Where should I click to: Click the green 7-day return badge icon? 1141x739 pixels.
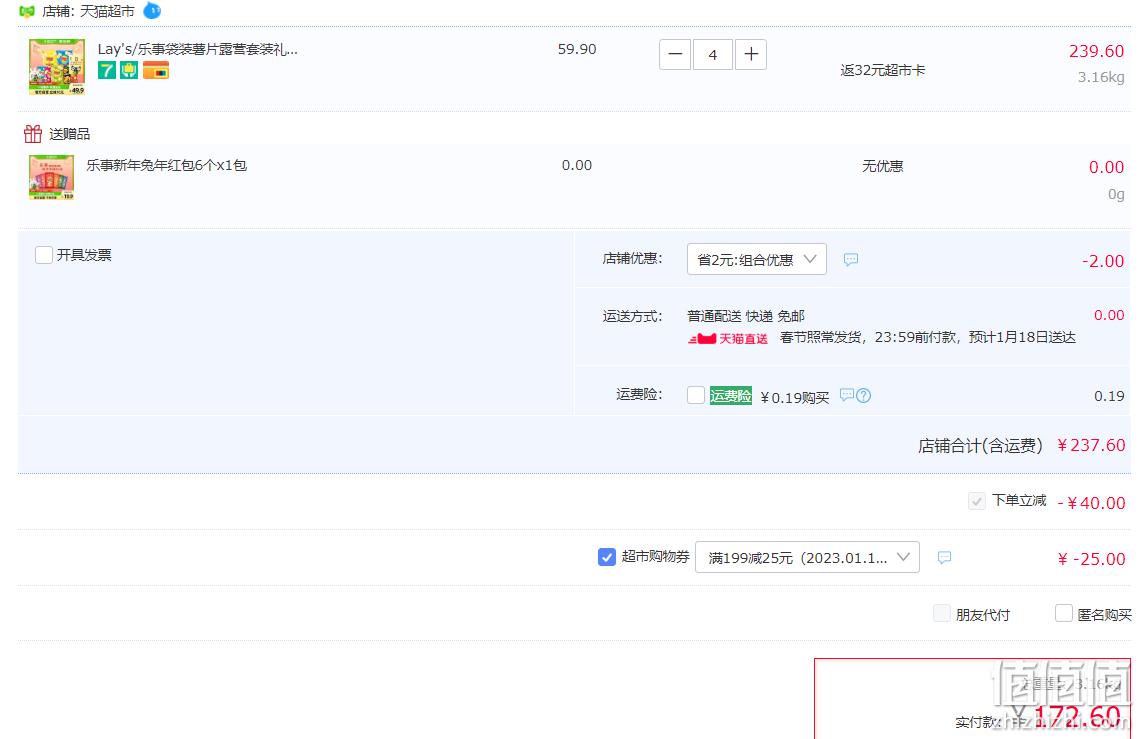107,71
